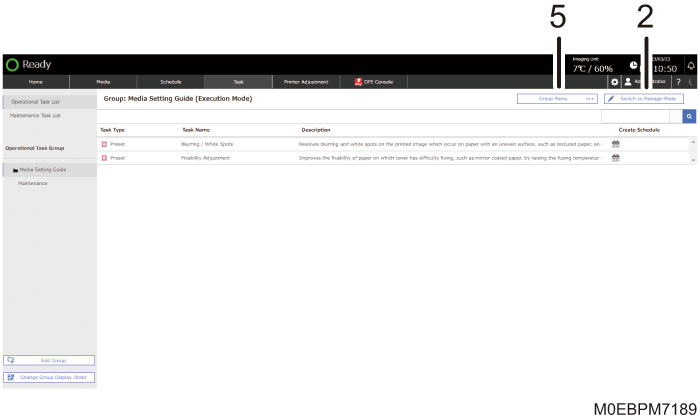Viewport: 700px width, 420px height.
Task: Open the Printer Adjustment tab
Action: click(305, 81)
